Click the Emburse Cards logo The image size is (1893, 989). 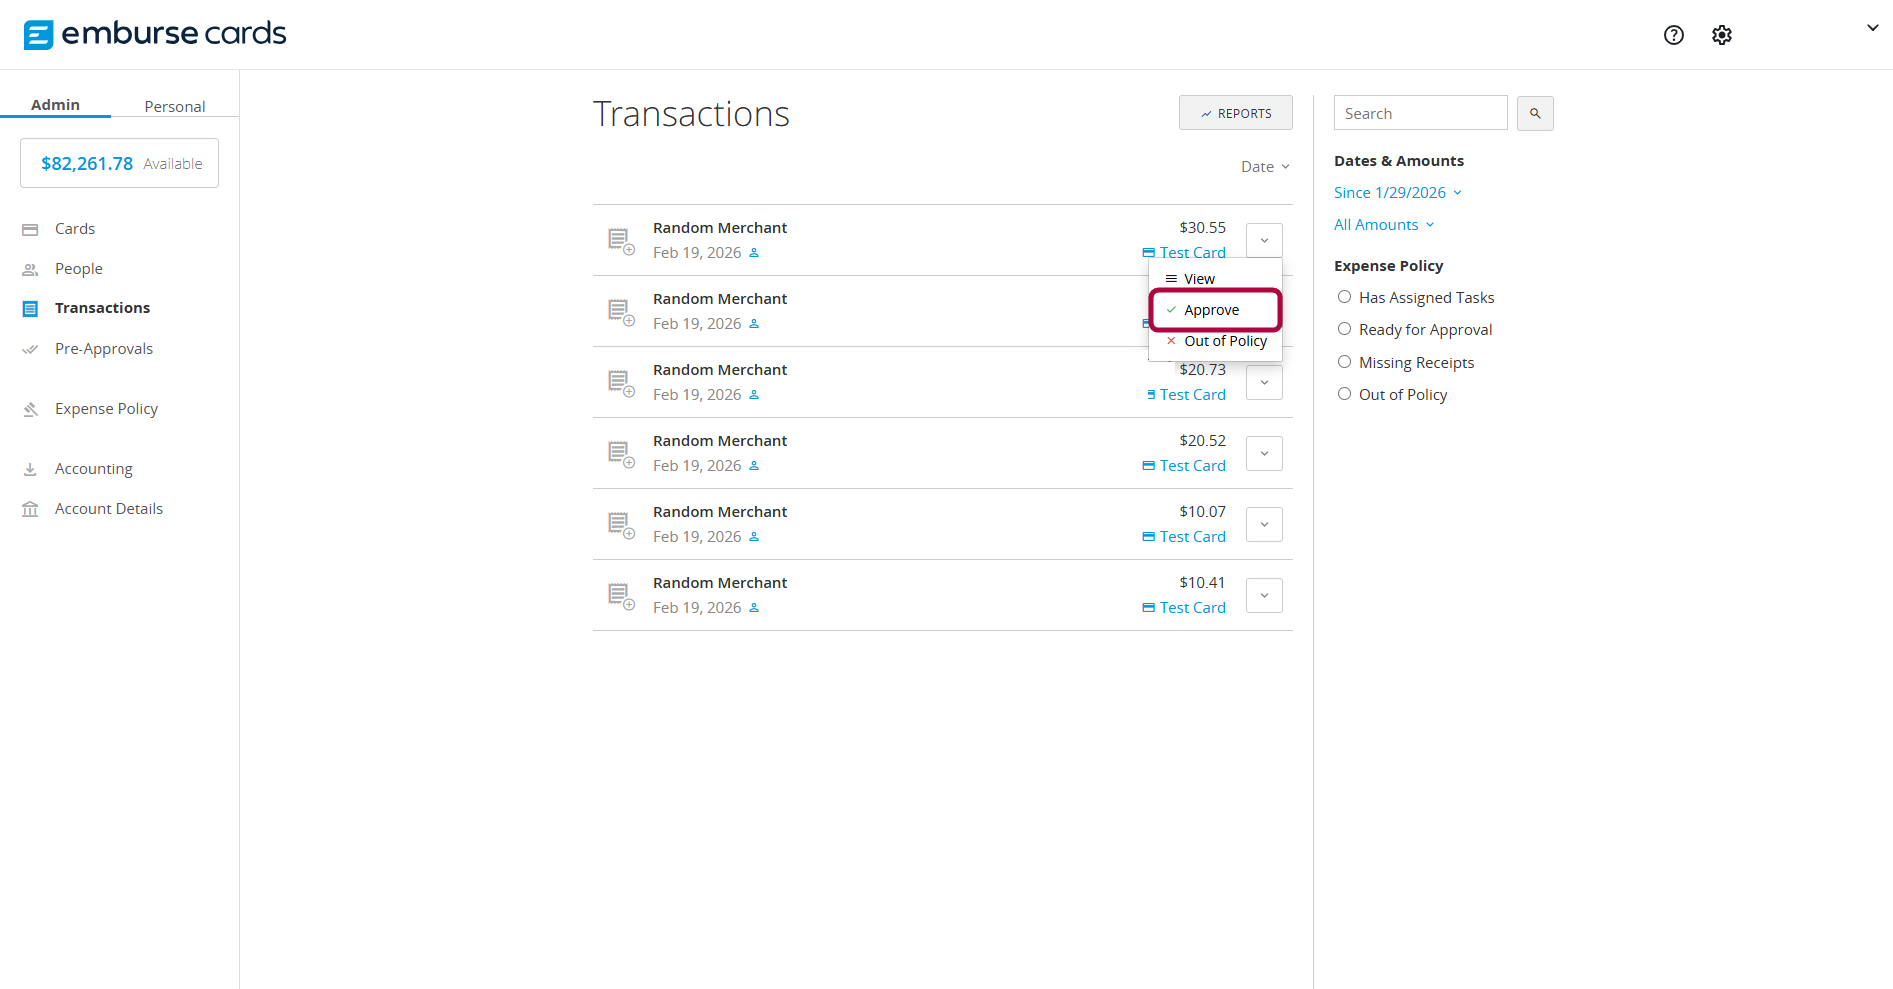[155, 34]
